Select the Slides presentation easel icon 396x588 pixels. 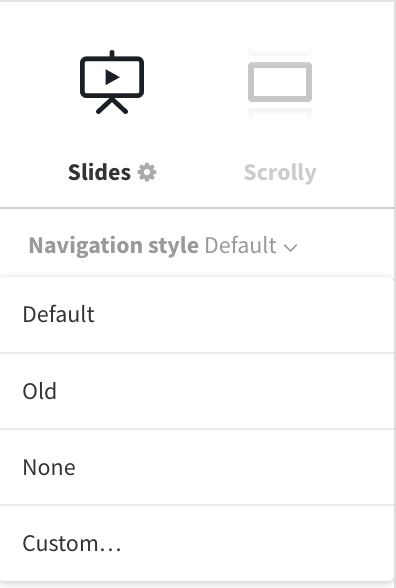pyautogui.click(x=112, y=82)
